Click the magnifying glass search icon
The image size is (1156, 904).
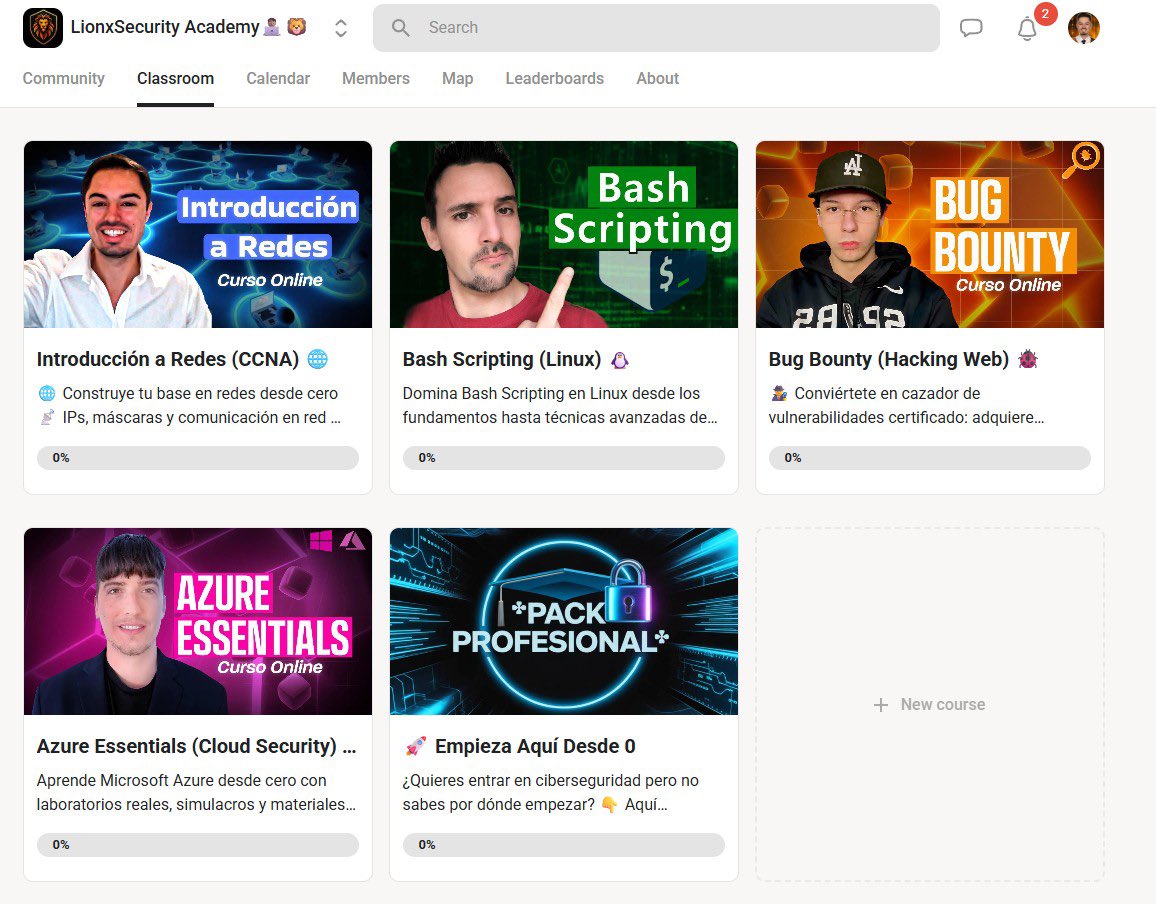[400, 28]
